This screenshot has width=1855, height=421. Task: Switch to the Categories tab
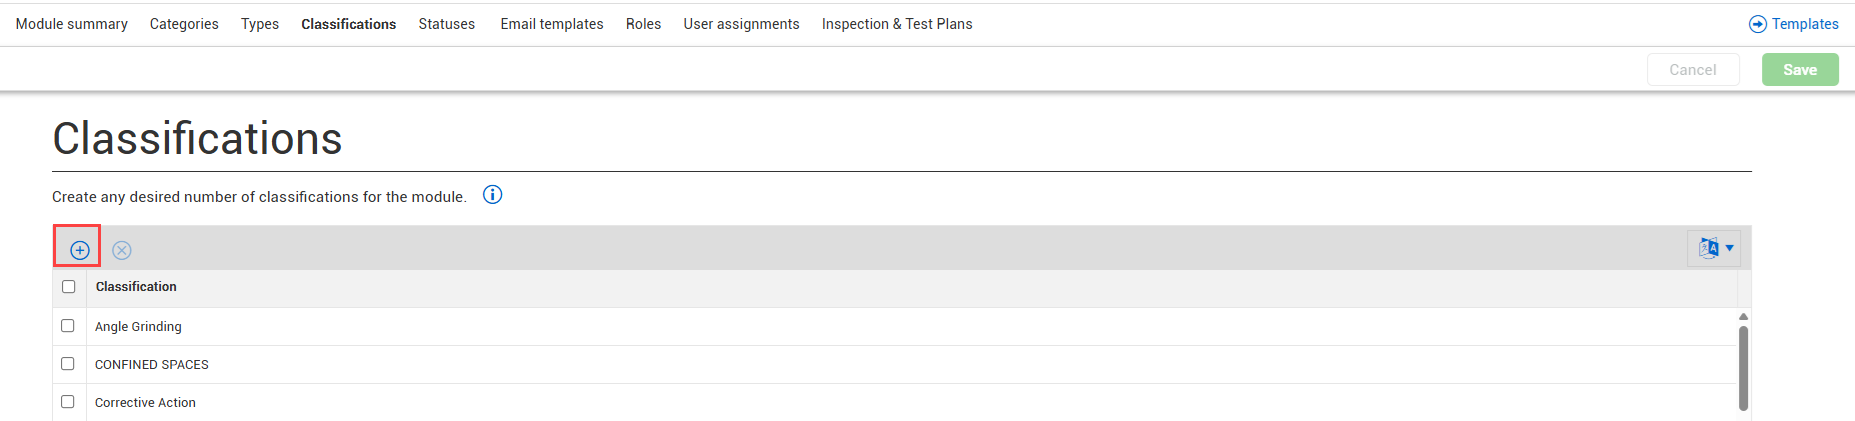pyautogui.click(x=184, y=24)
